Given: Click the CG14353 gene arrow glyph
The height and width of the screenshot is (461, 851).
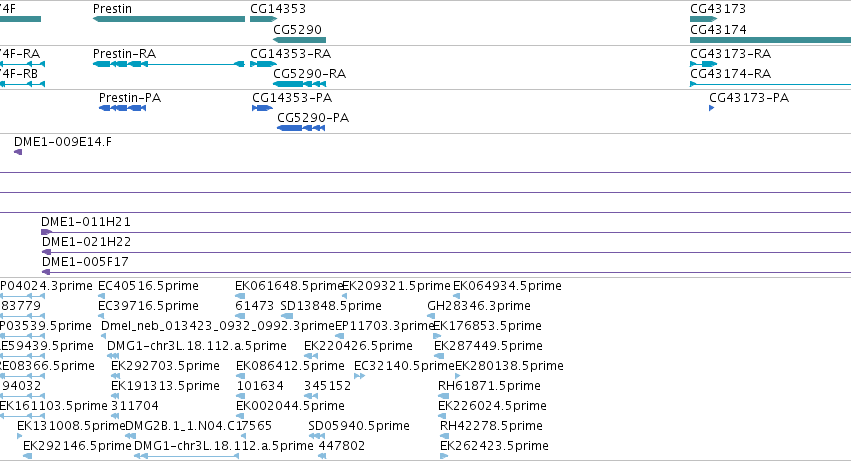Looking at the screenshot, I should point(263,19).
